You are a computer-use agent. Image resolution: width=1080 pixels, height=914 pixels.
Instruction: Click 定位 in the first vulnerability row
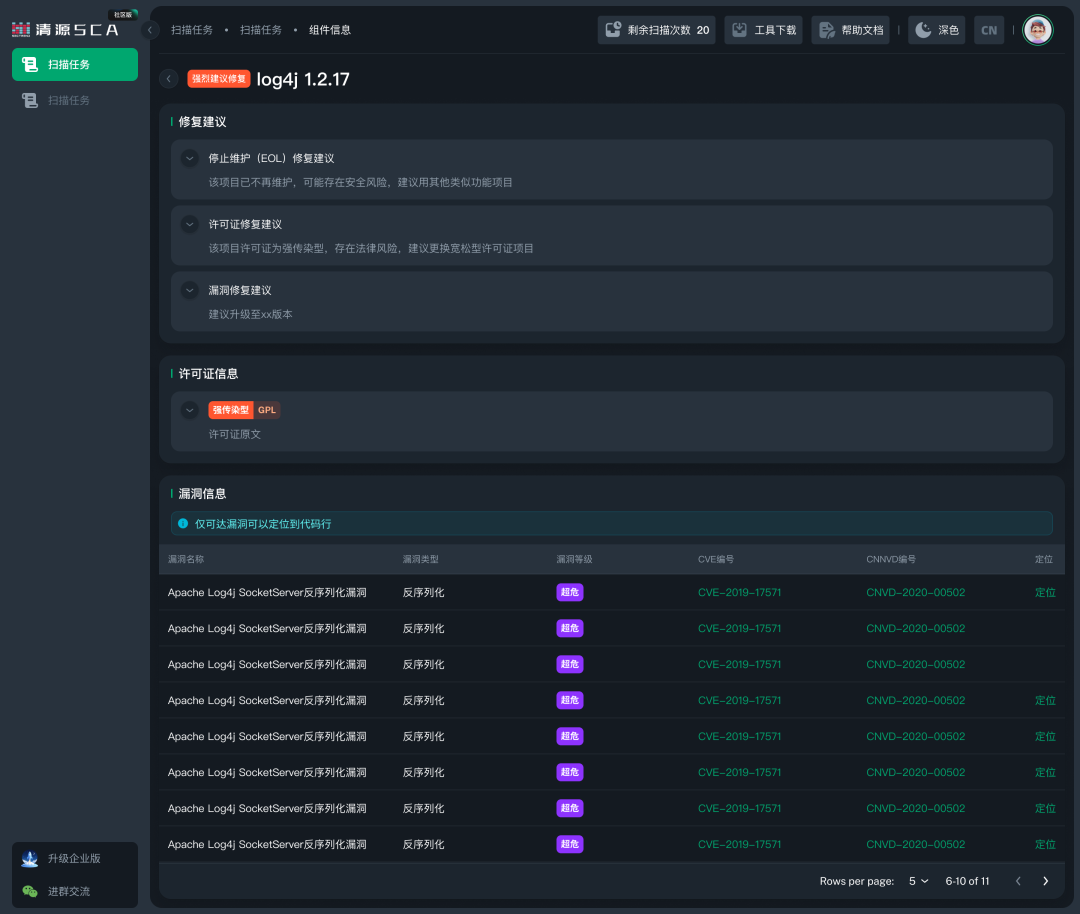(x=1045, y=592)
